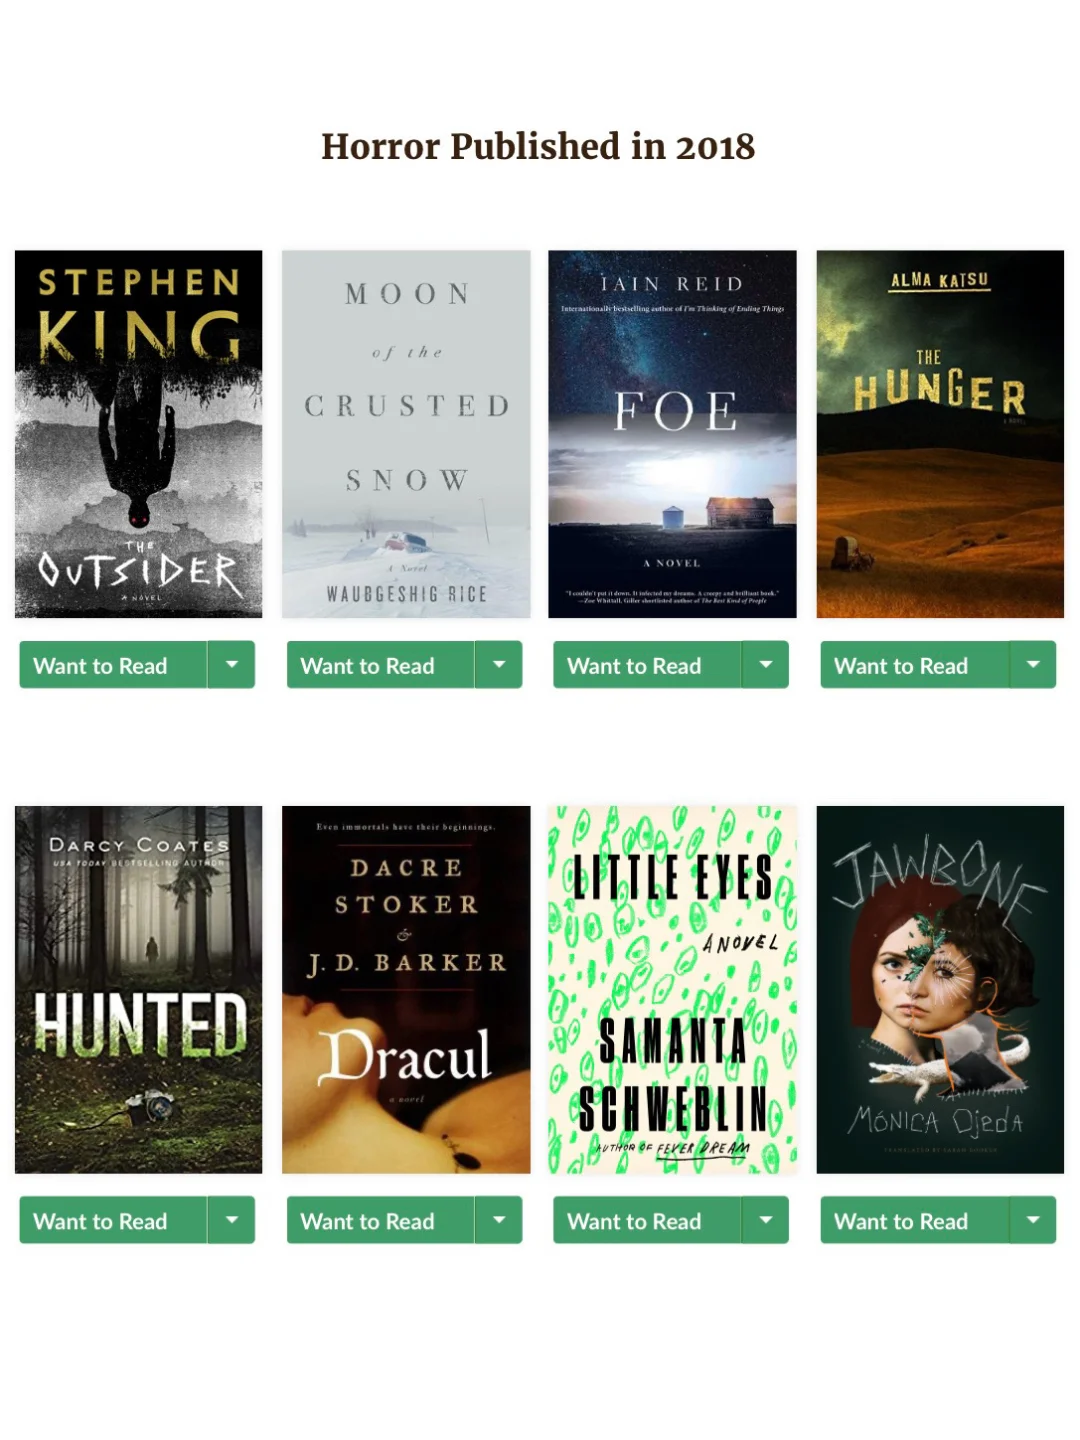Open the shelf dropdown under The Outsider
The image size is (1080, 1440).
point(232,664)
